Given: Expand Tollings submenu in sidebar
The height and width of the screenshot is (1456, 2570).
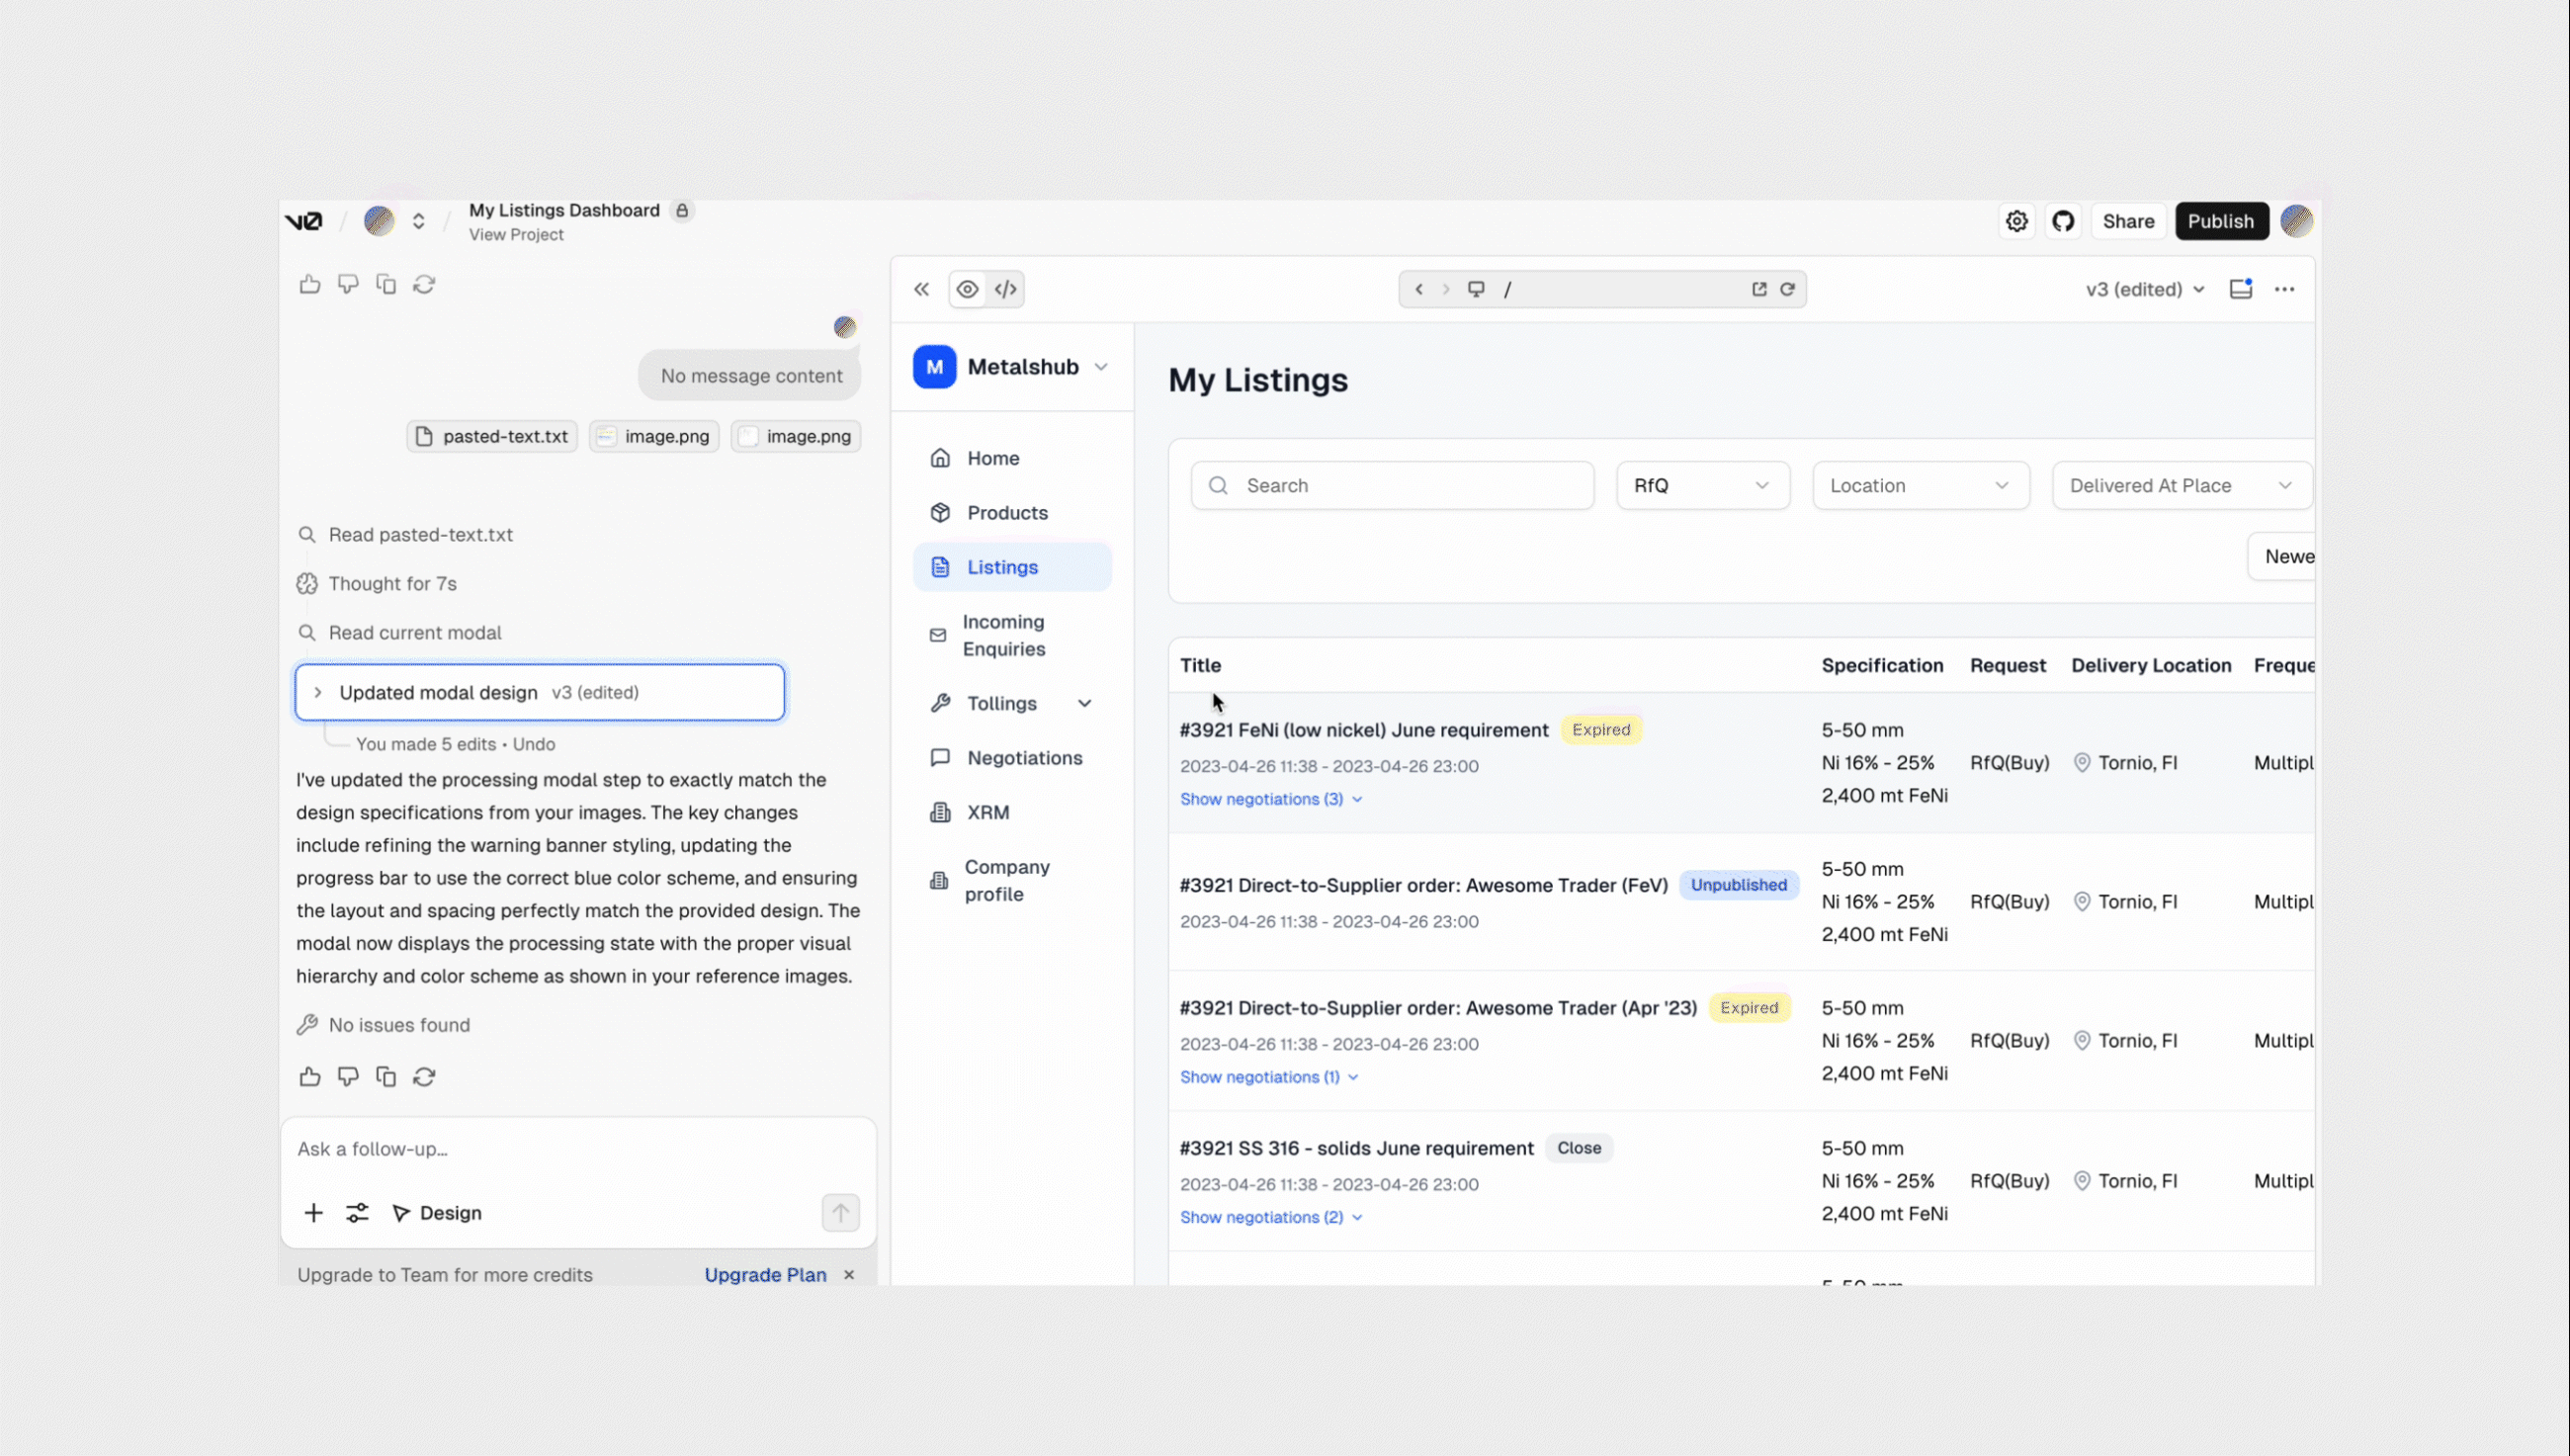Looking at the screenshot, I should click(x=1084, y=703).
